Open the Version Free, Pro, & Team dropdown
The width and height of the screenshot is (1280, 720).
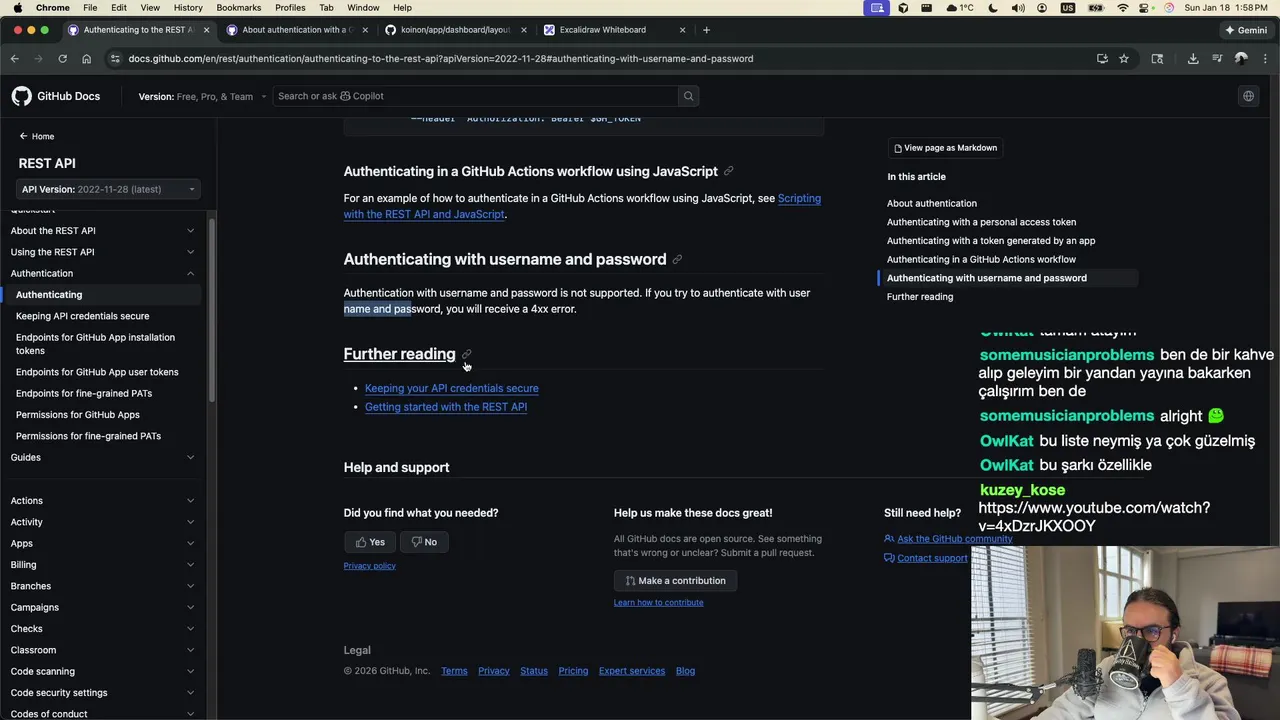click(x=203, y=96)
